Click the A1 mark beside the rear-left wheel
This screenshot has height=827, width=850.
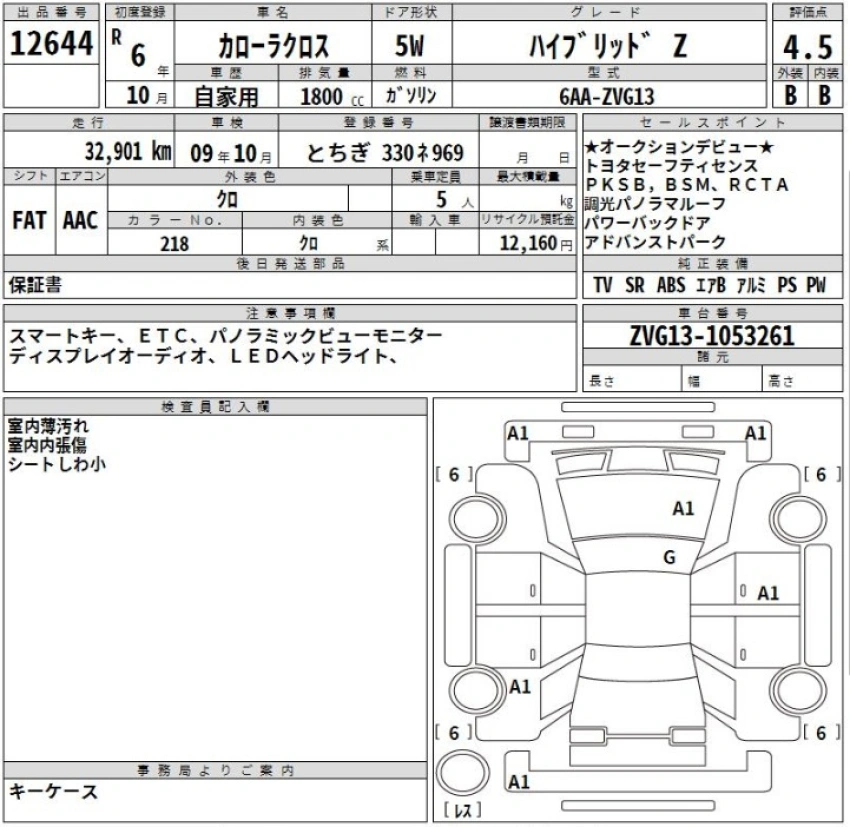pos(520,687)
